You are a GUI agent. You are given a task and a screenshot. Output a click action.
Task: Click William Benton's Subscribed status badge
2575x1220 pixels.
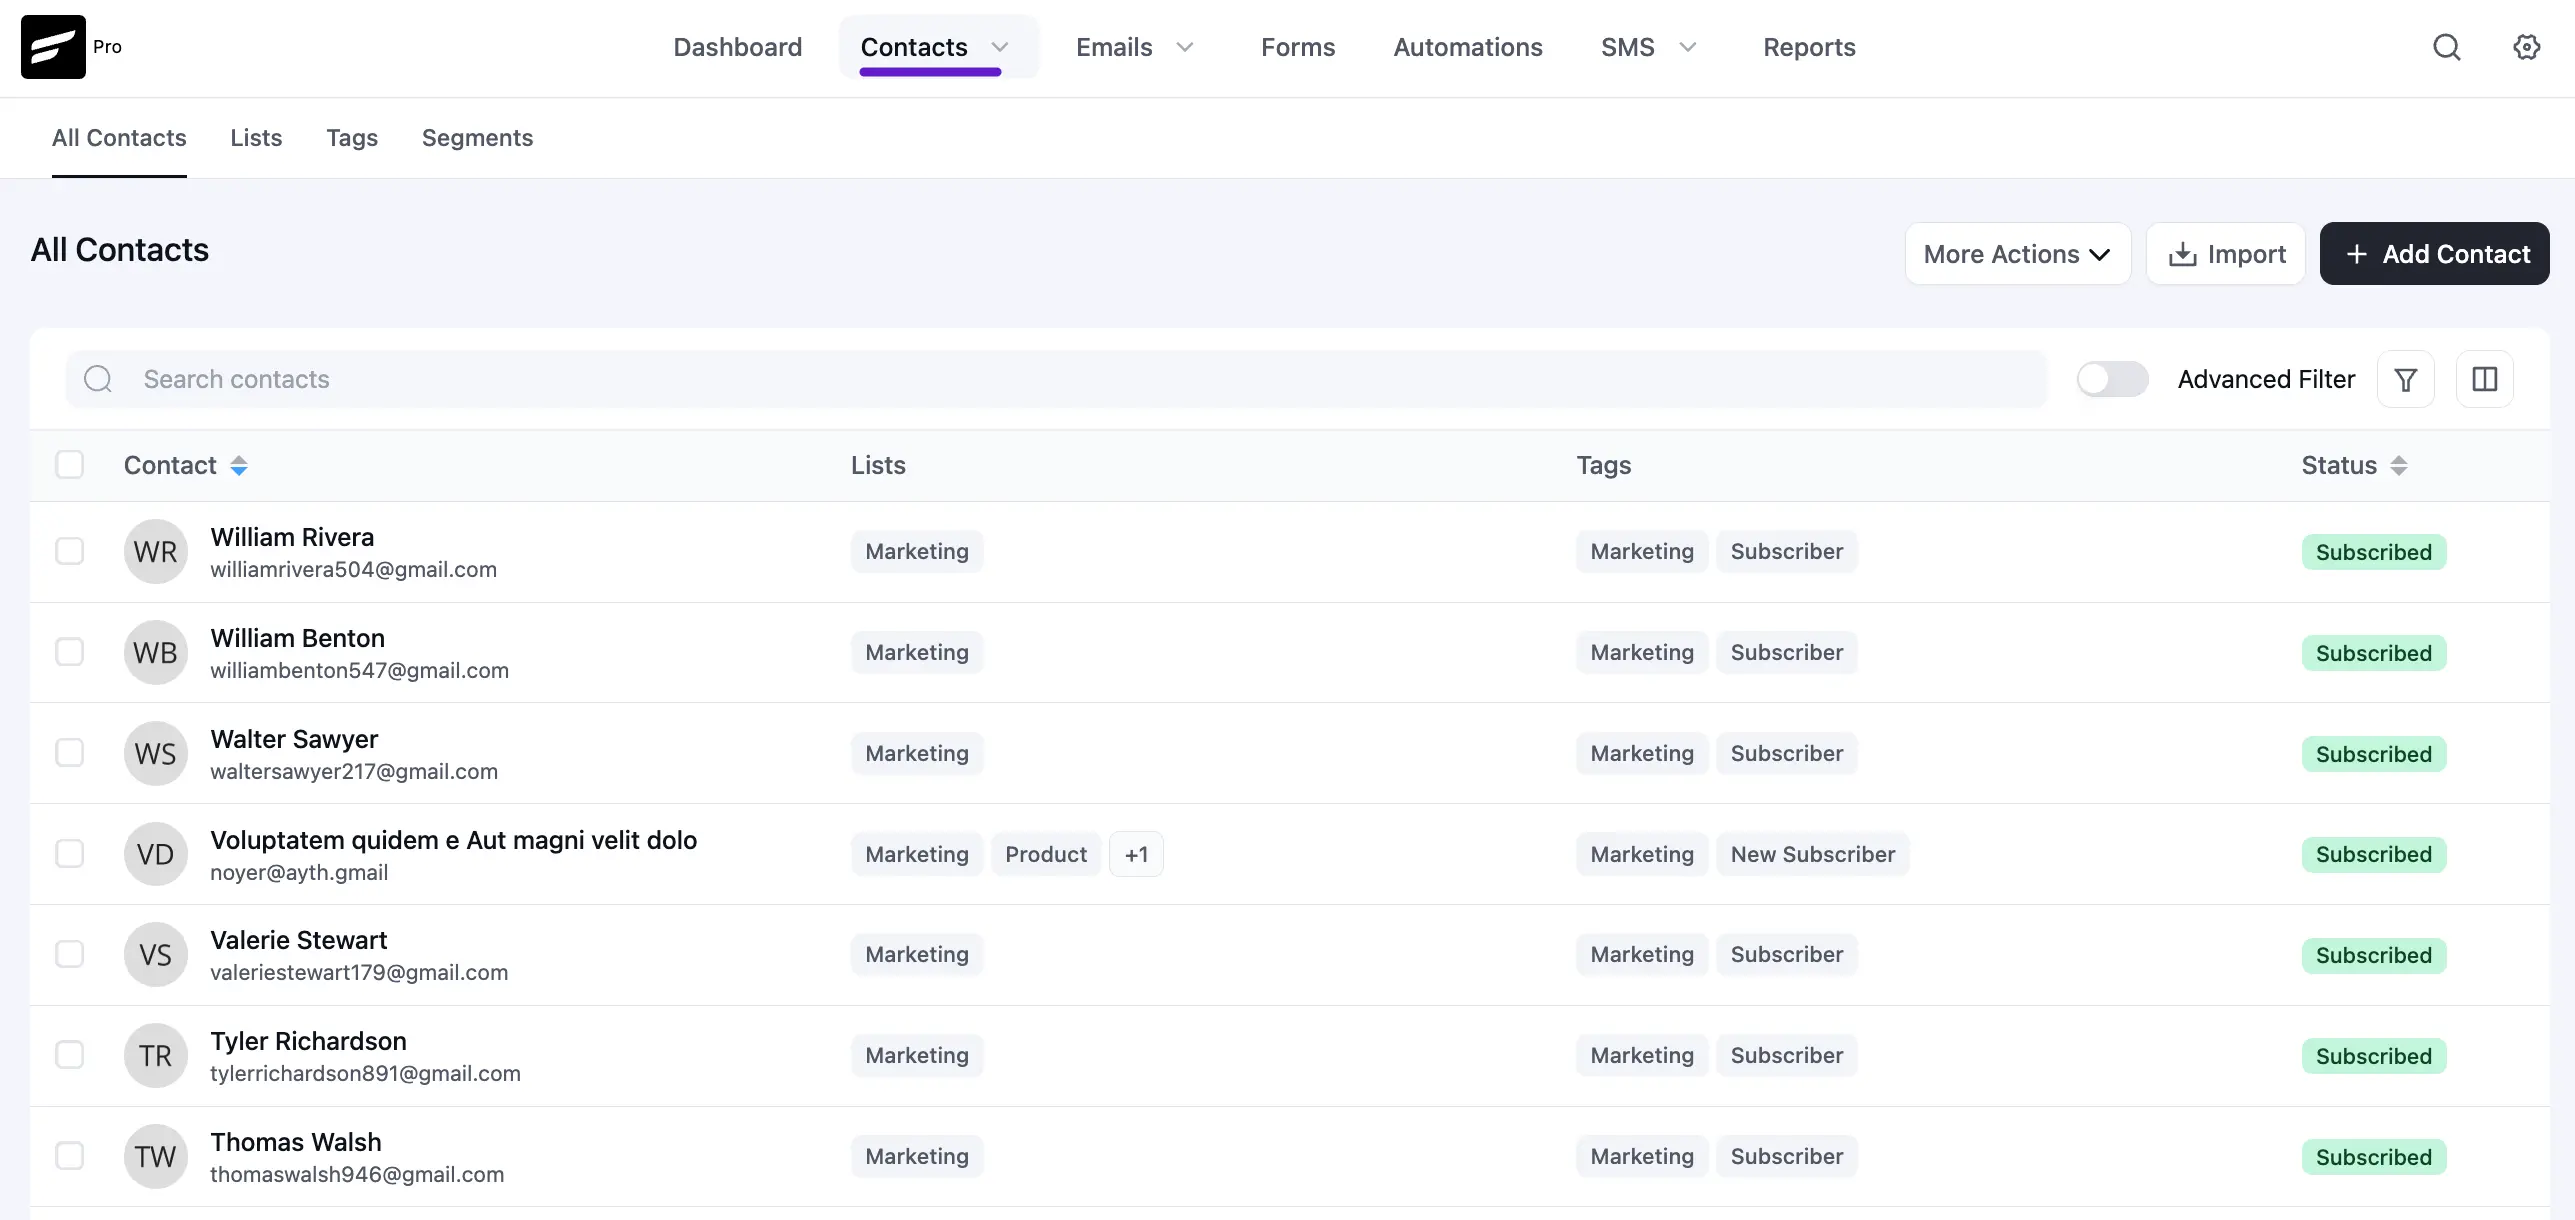click(x=2373, y=653)
